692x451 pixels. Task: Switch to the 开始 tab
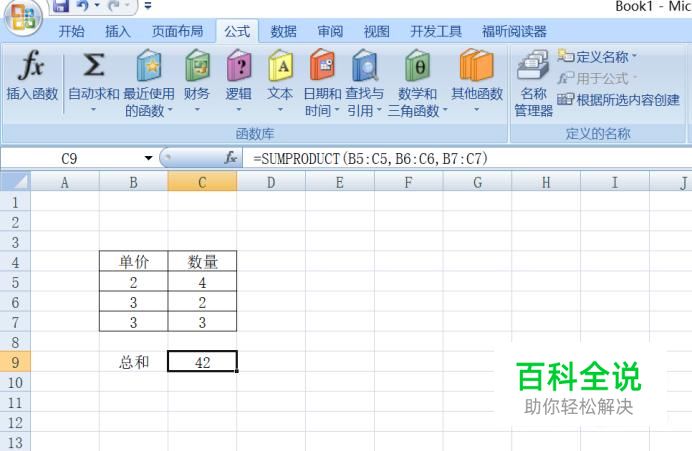[71, 31]
